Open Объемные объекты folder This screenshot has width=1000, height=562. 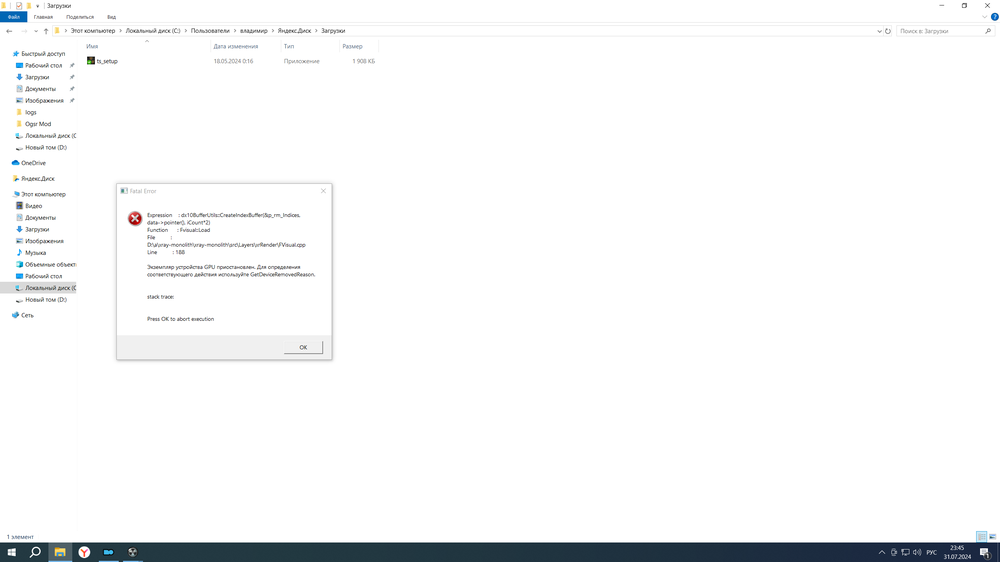point(50,264)
